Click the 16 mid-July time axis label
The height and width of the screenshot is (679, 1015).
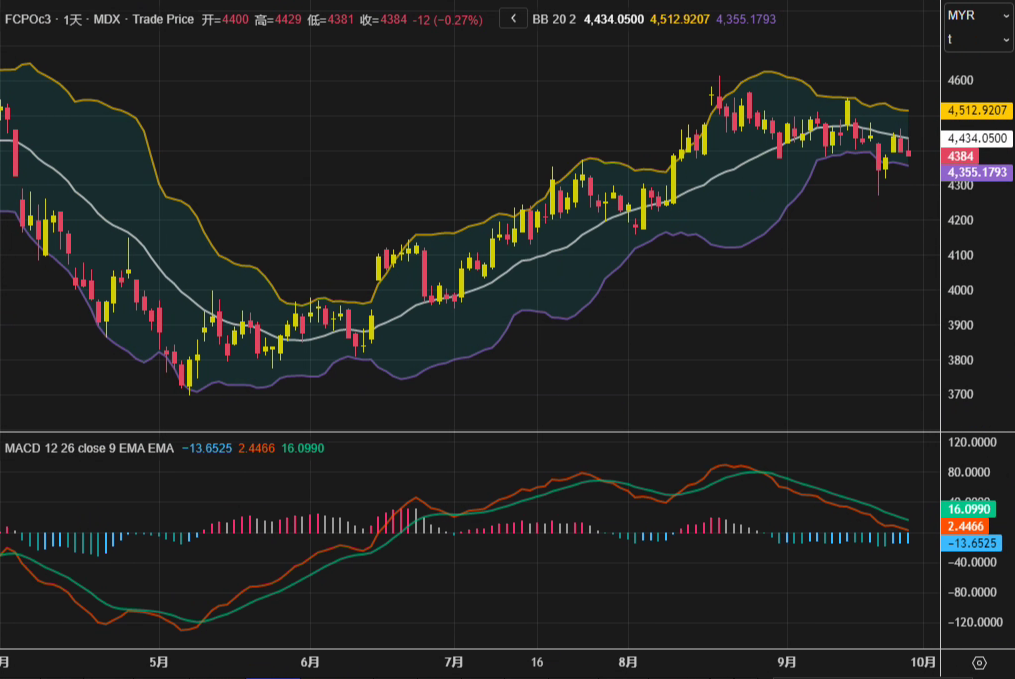pos(537,662)
